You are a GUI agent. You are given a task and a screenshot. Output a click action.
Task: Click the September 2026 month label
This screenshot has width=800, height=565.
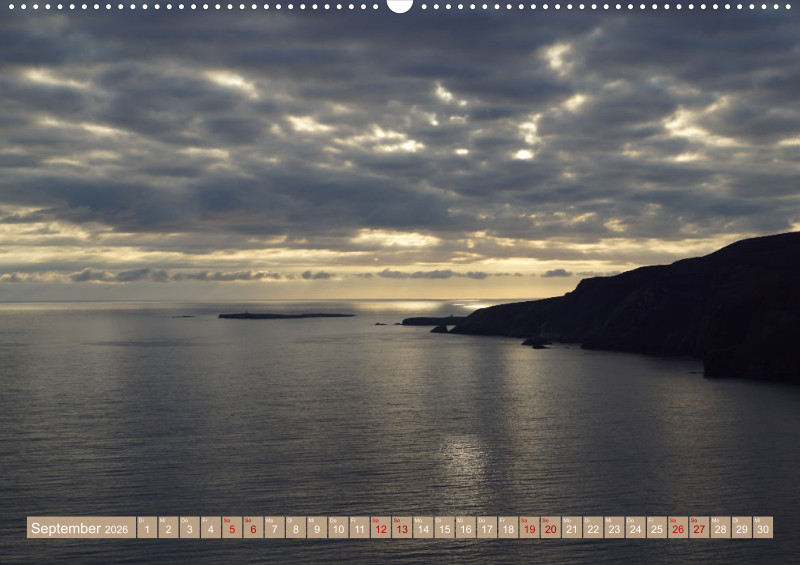coord(81,527)
